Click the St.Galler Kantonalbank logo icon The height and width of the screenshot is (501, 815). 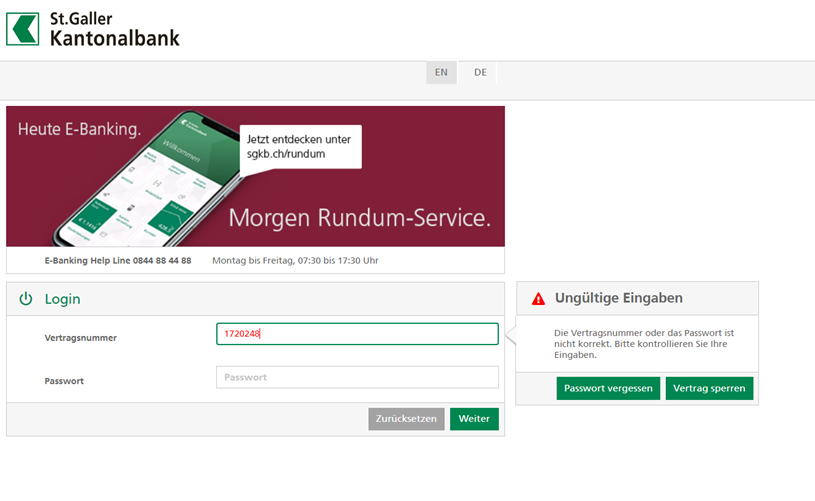(x=22, y=29)
